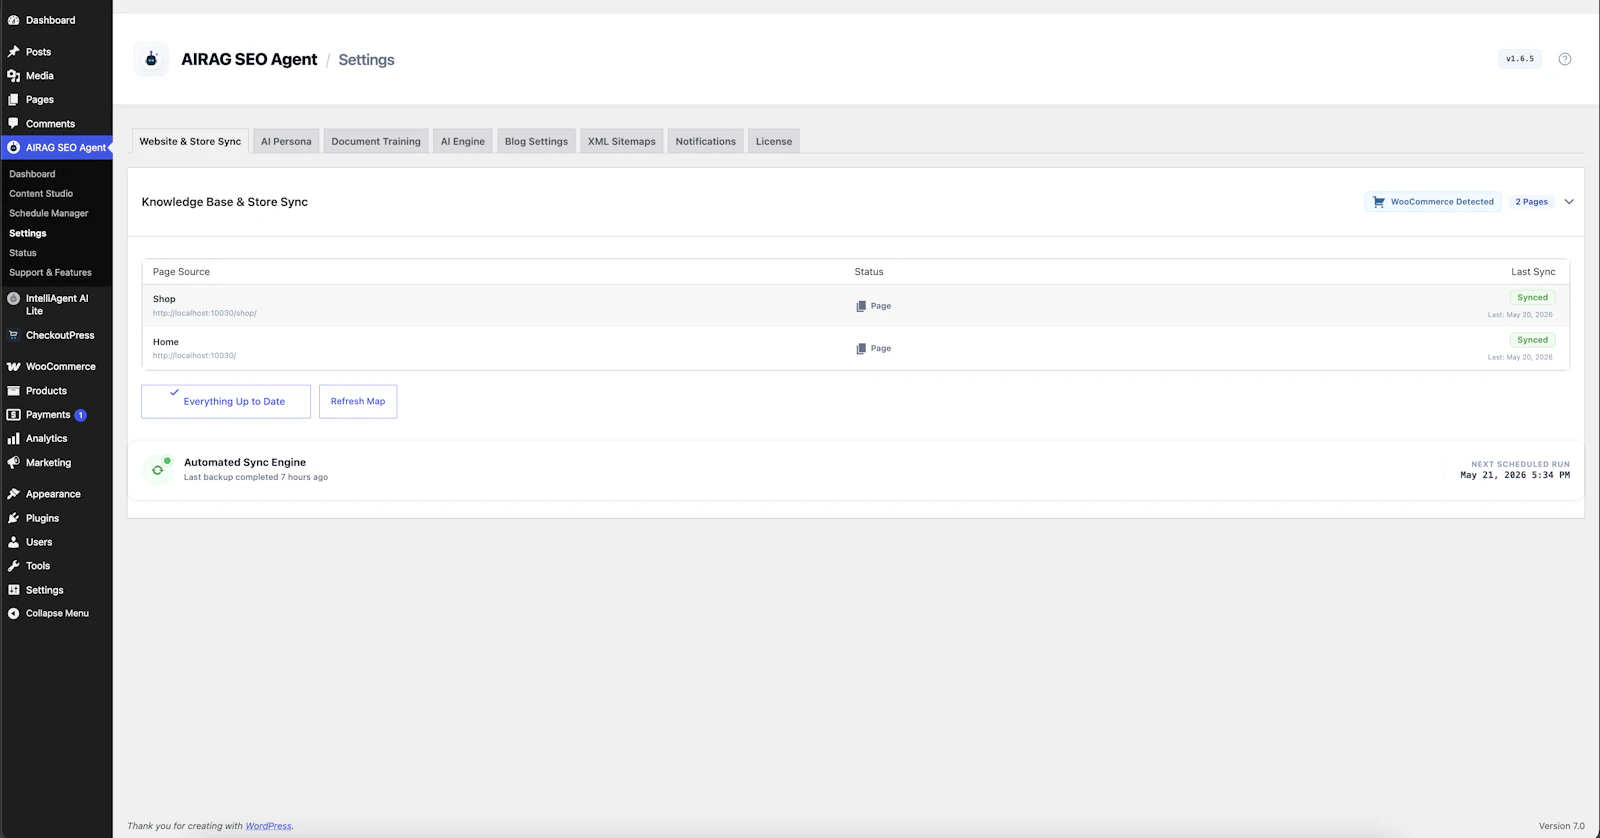Click the Products box icon
This screenshot has width=1600, height=838.
pyautogui.click(x=14, y=391)
